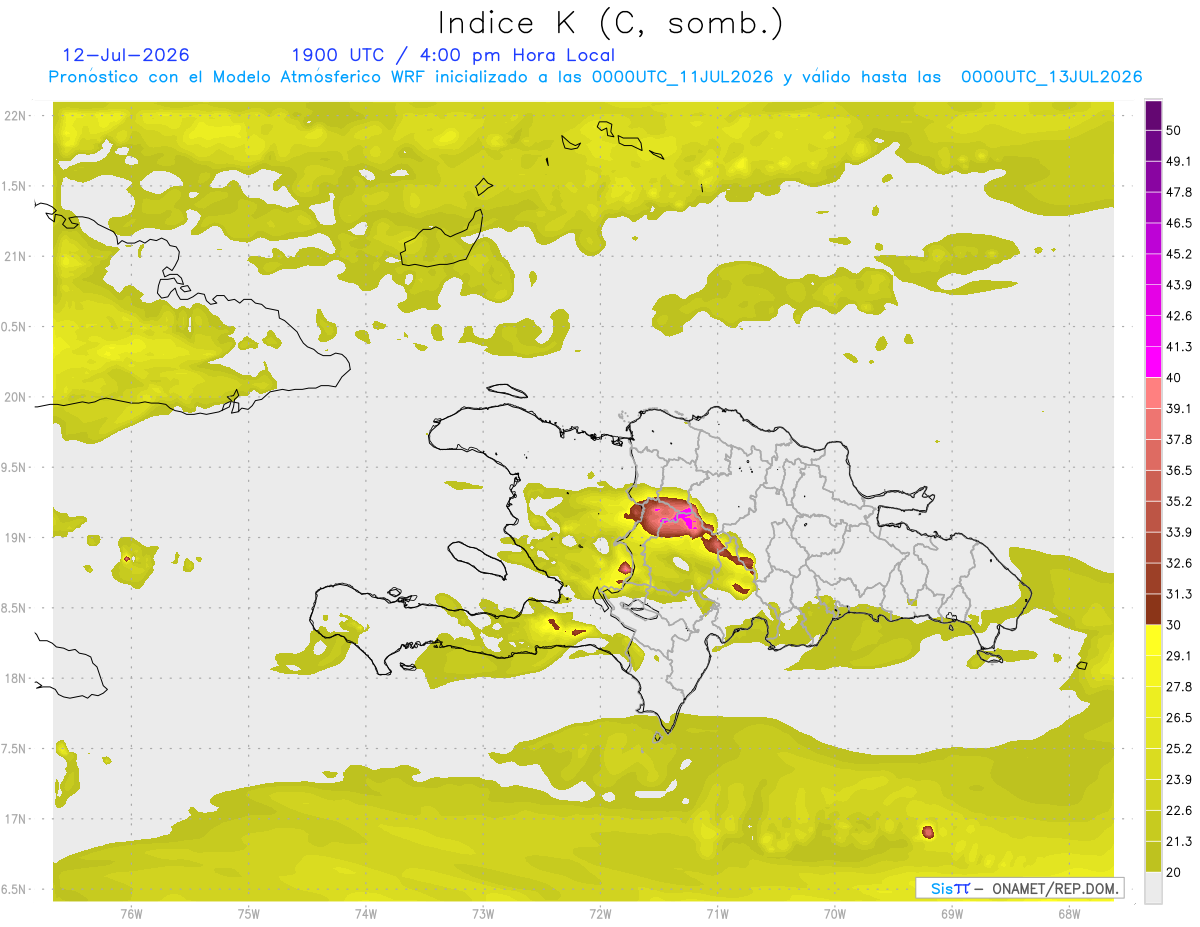Viewport: 1200px width, 927px height.
Task: Click the colorbar value "37.8"
Action: [1179, 440]
